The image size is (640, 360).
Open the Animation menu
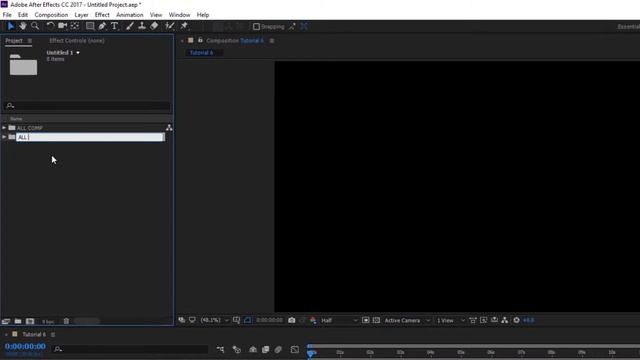pyautogui.click(x=129, y=15)
